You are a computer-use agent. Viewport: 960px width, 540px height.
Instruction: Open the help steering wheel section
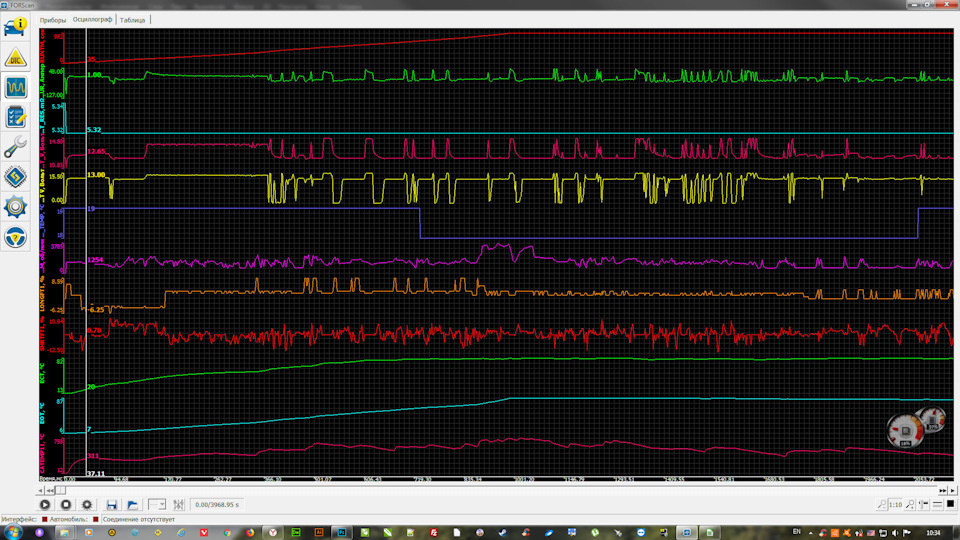click(x=15, y=237)
